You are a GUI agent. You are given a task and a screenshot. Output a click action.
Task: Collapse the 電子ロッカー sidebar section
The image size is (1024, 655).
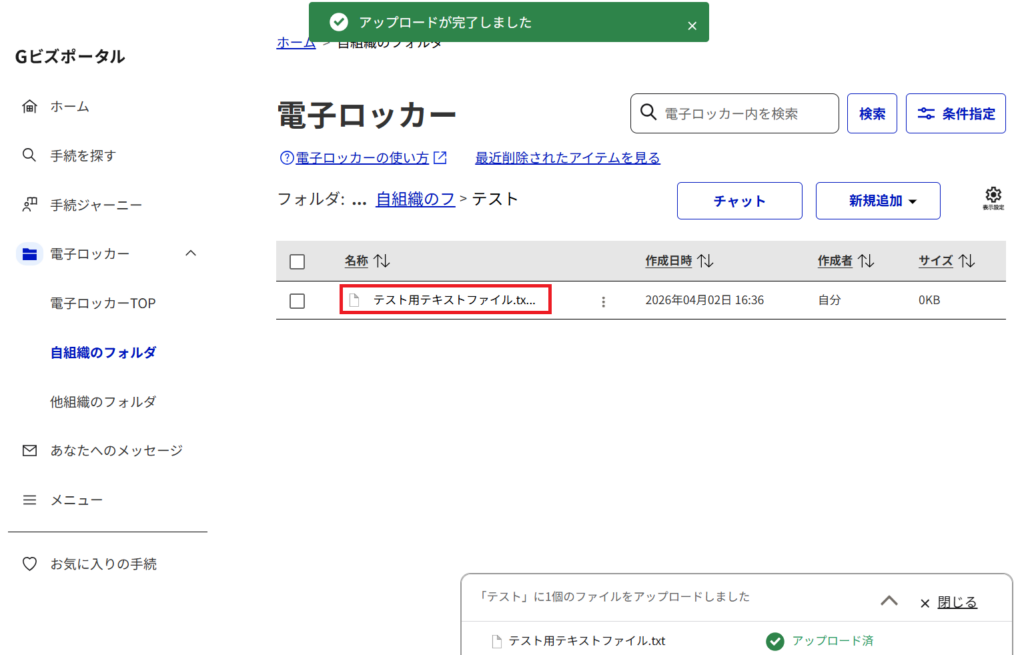pyautogui.click(x=191, y=254)
